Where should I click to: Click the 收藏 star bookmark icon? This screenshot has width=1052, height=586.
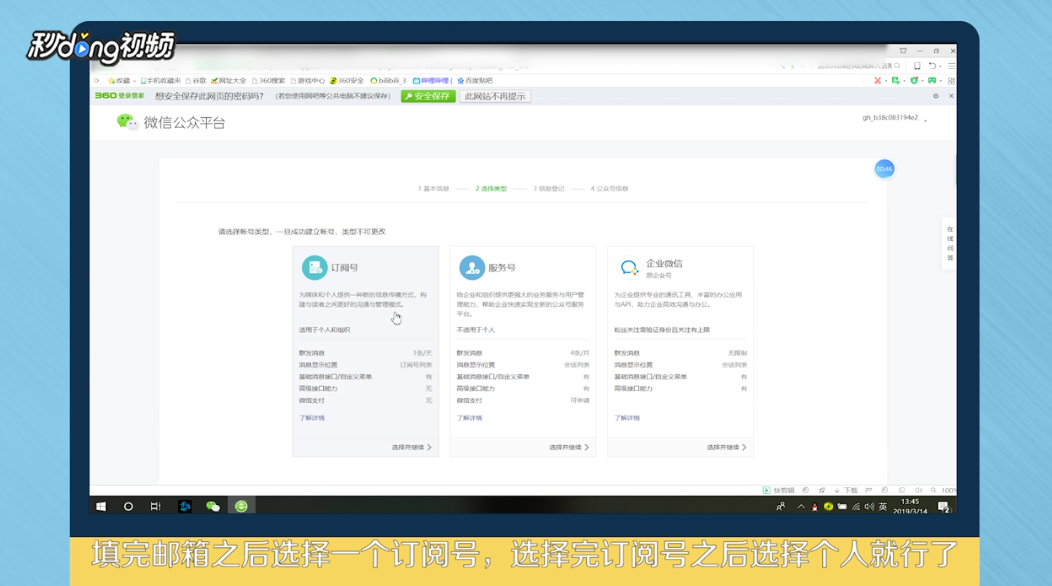pyautogui.click(x=111, y=81)
